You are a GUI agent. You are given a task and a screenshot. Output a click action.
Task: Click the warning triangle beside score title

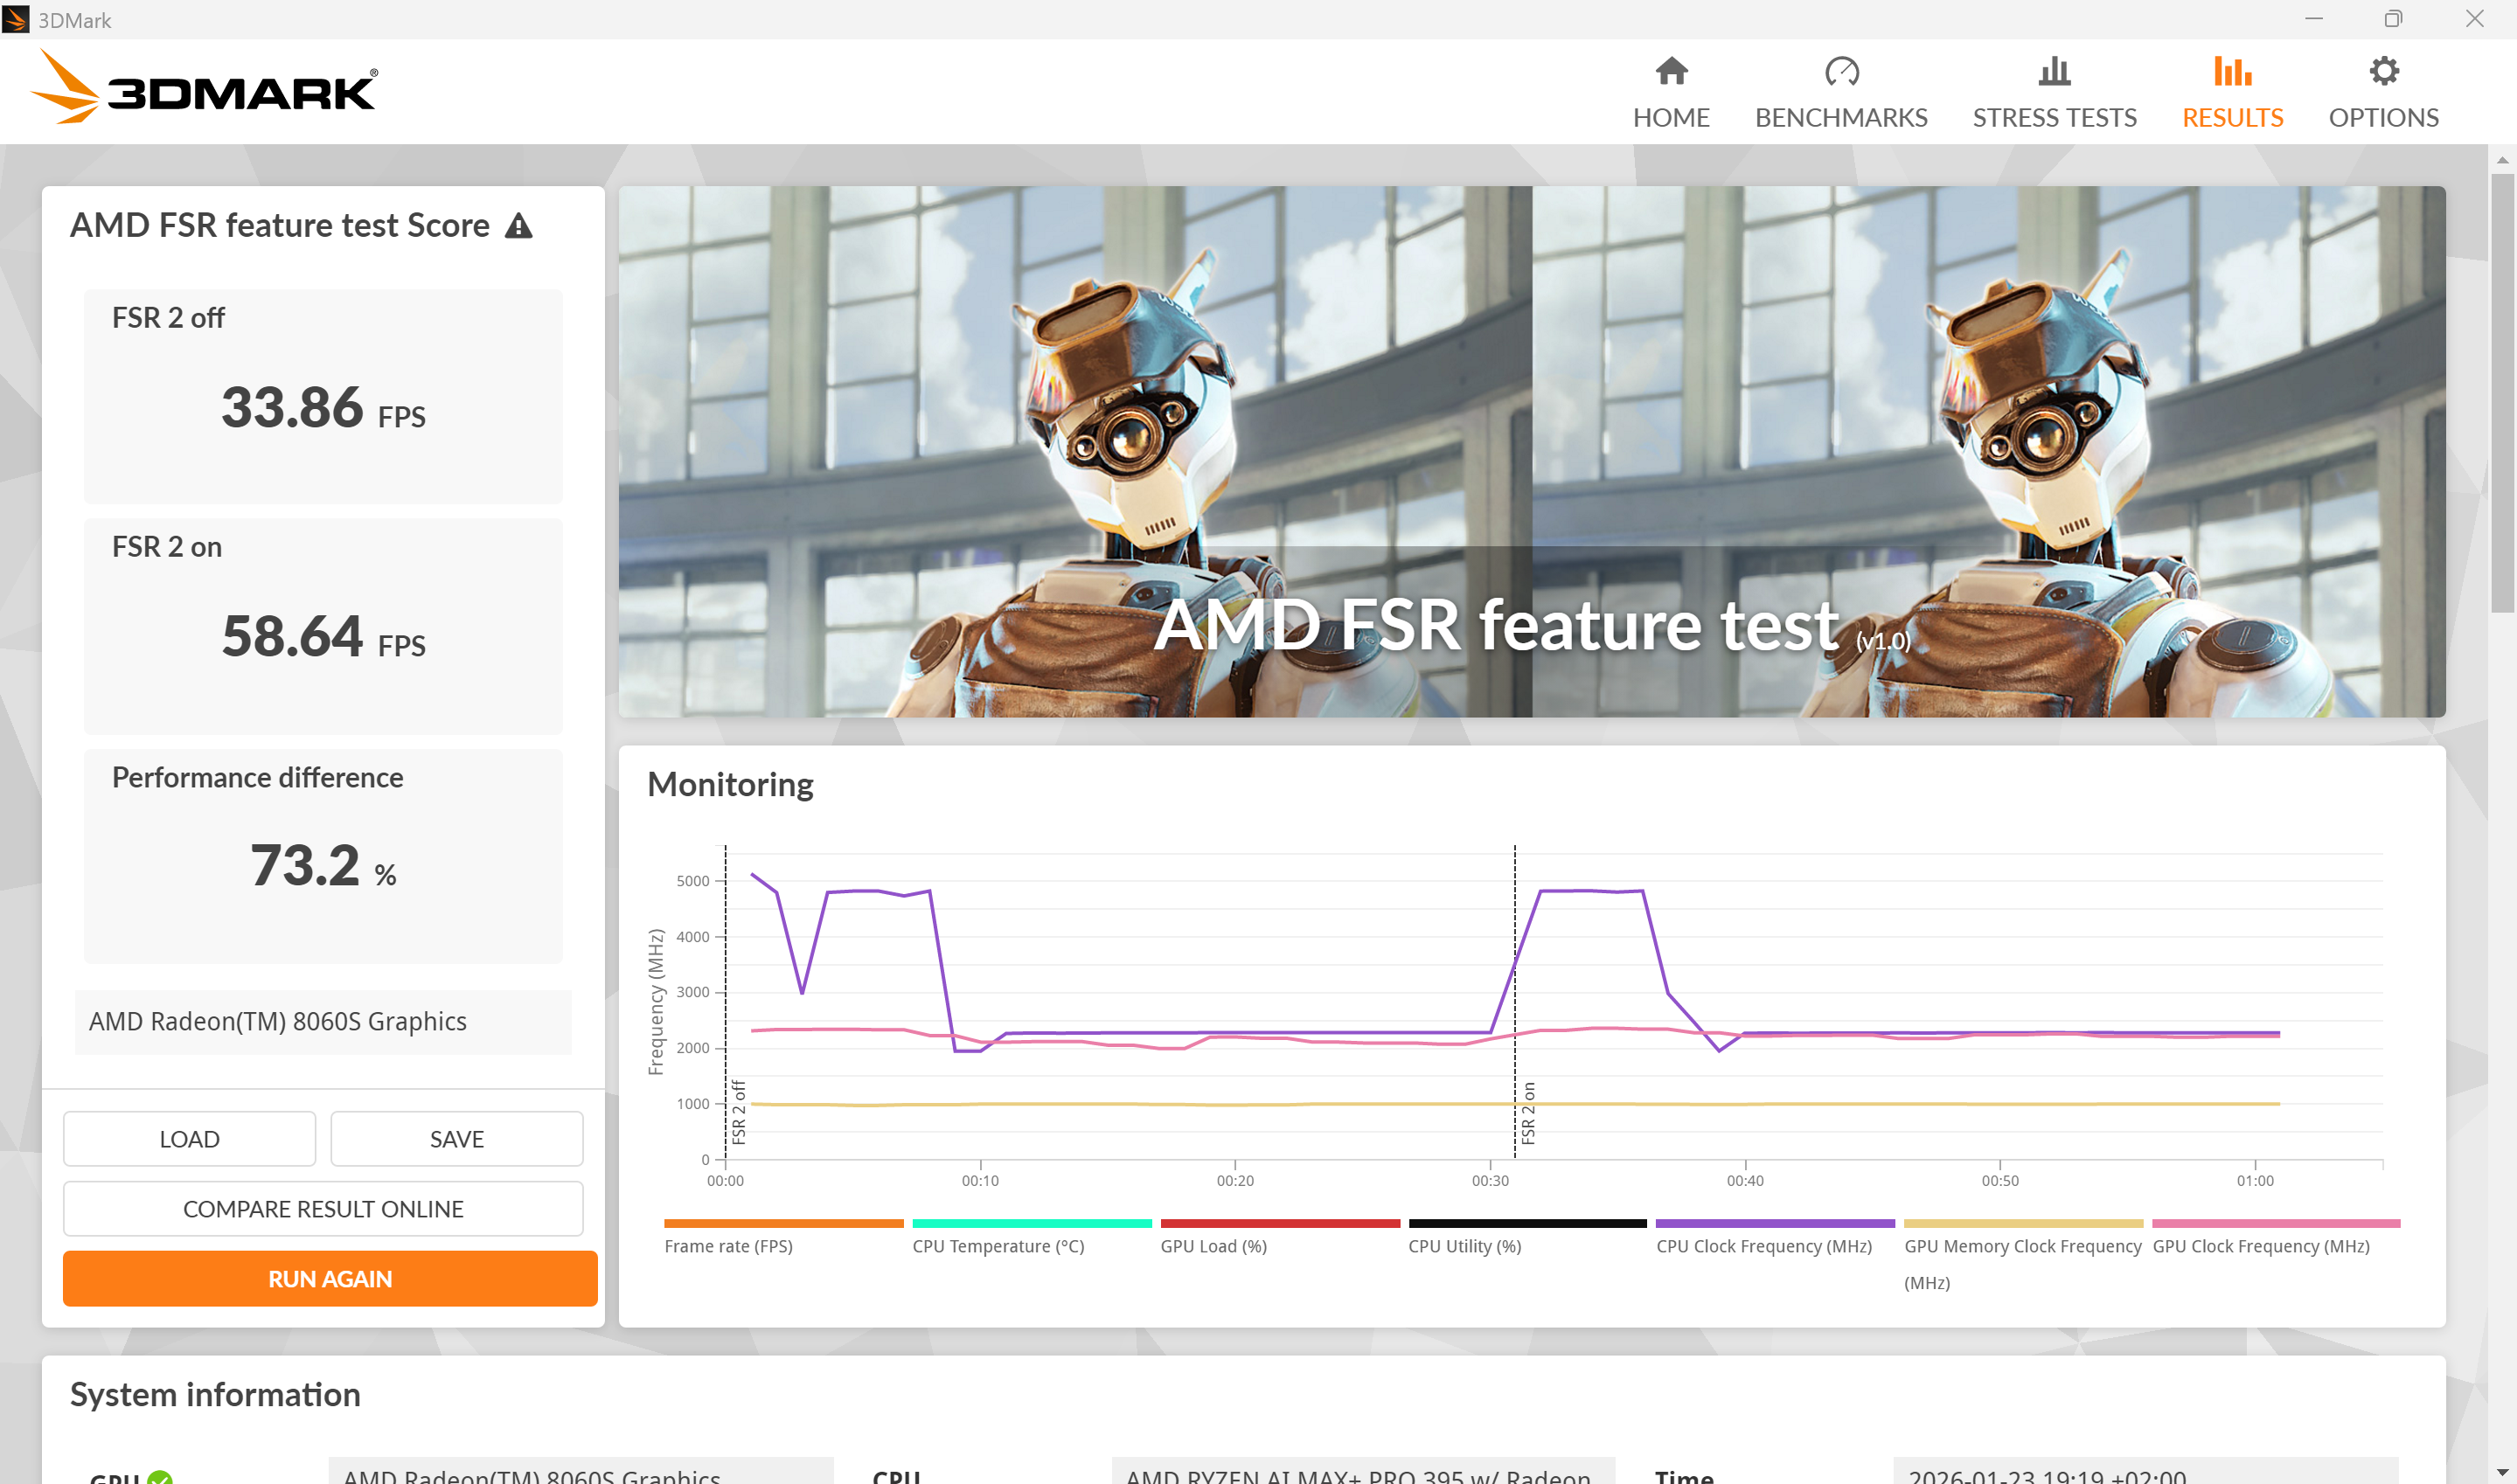(518, 226)
